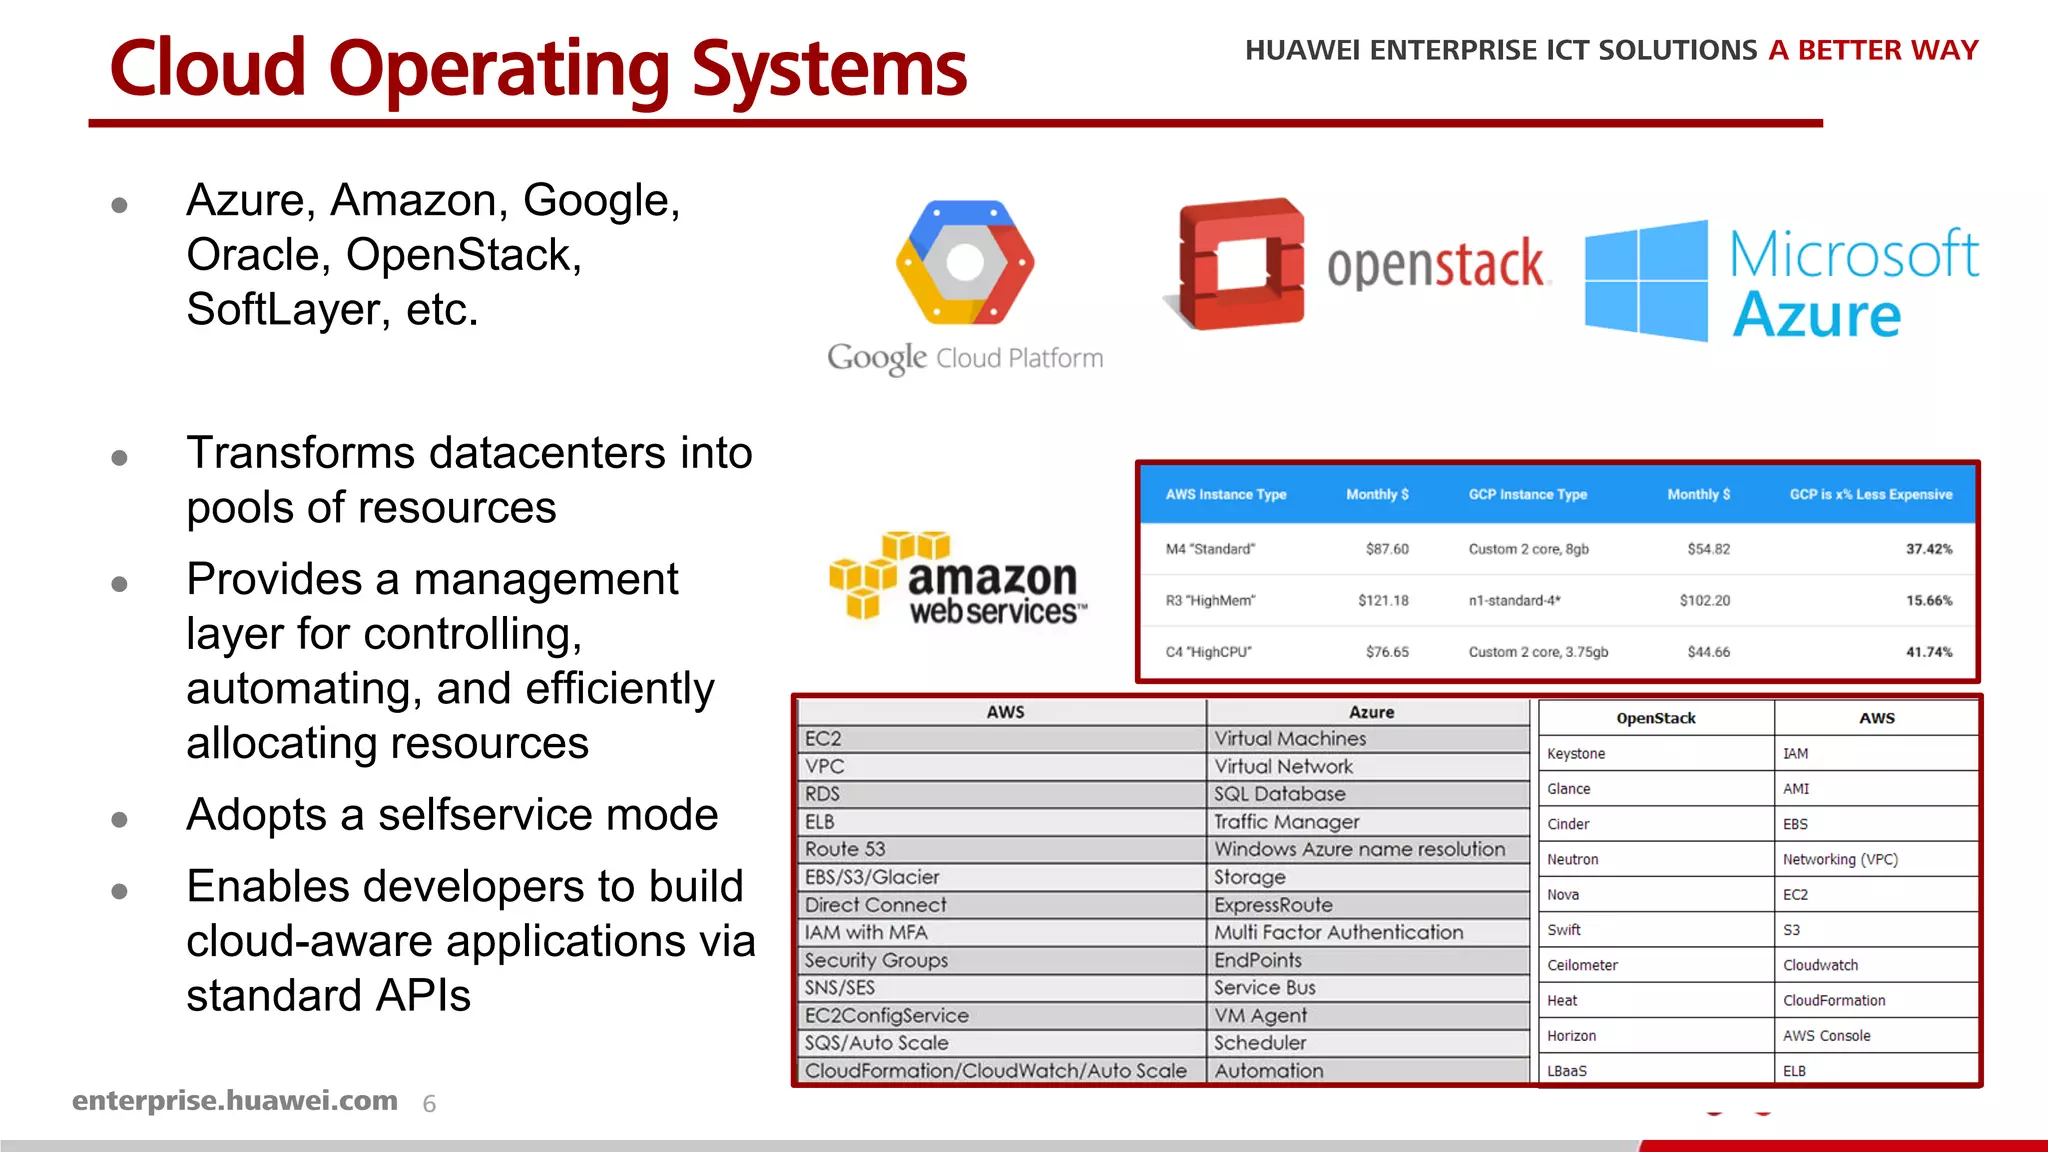Click the $102.20 GCP price cell
This screenshot has height=1152, width=2048.
click(1704, 600)
